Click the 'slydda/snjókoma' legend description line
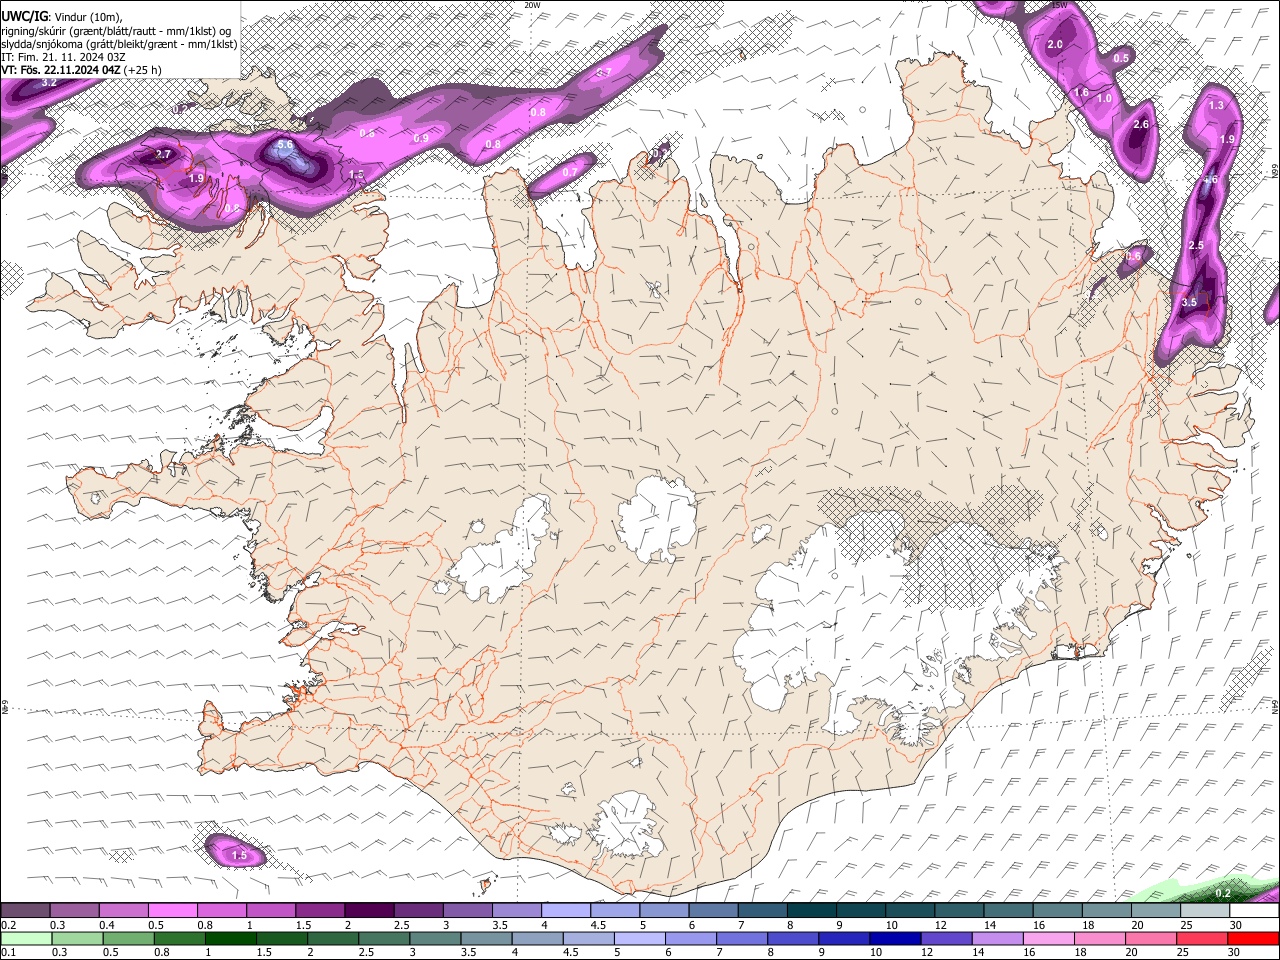 click(x=119, y=44)
